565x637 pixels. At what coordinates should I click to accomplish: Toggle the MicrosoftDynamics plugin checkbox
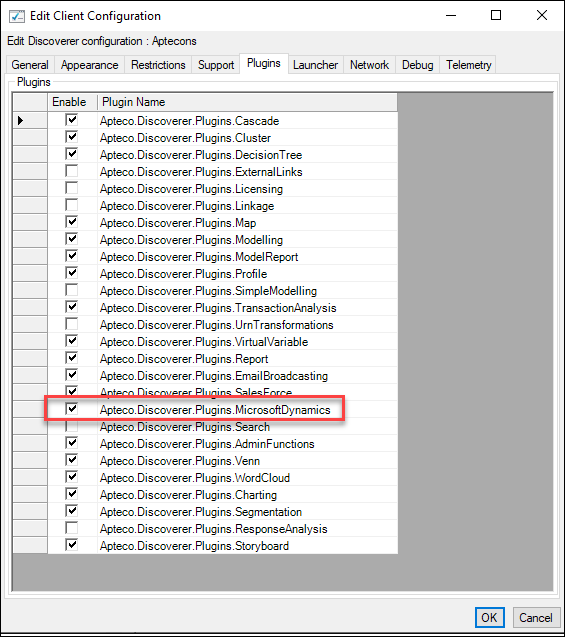(72, 410)
